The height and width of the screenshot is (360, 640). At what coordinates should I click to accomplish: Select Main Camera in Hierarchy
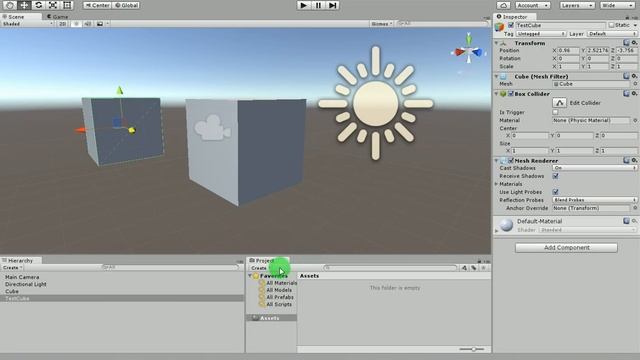click(22, 277)
